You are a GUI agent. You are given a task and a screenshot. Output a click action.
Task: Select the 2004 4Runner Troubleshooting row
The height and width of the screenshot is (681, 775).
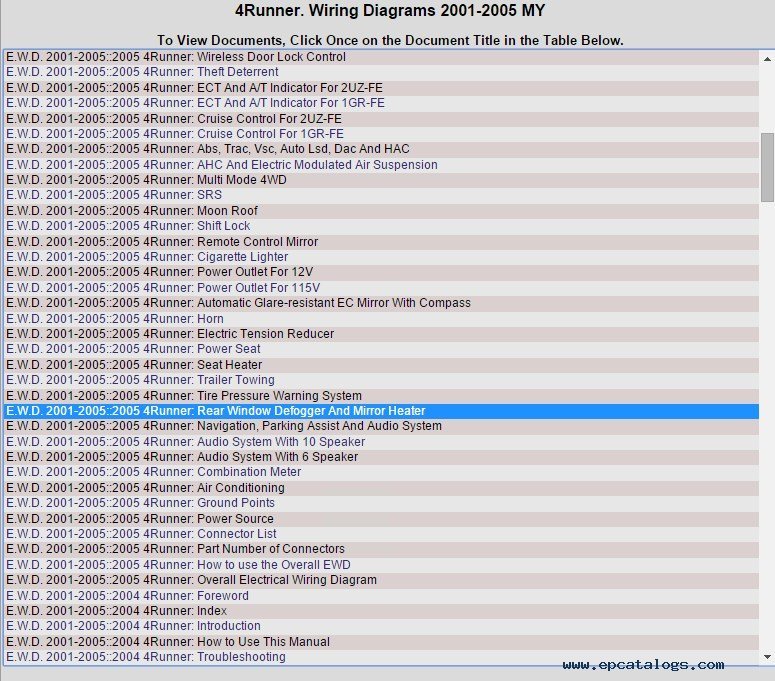(x=381, y=657)
